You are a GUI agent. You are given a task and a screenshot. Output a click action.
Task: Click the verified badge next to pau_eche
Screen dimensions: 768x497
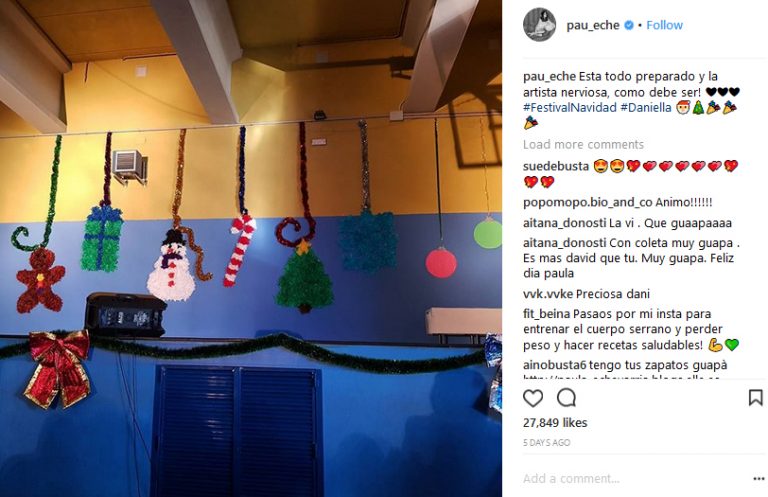click(x=628, y=25)
